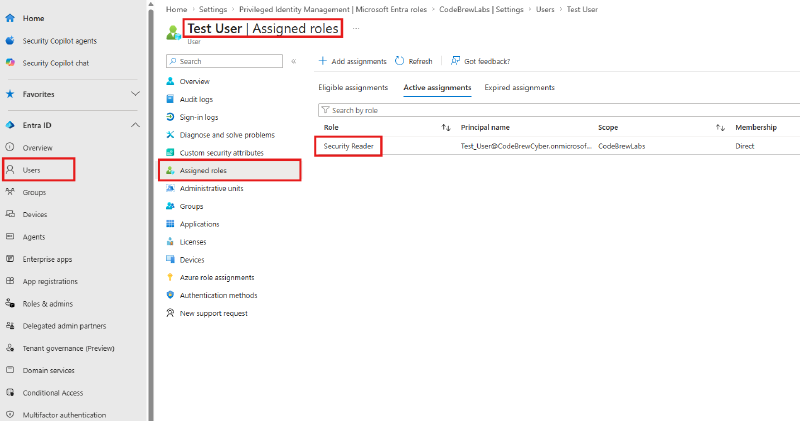800x421 pixels.
Task: Click the Direct membership cell
Action: coord(744,146)
